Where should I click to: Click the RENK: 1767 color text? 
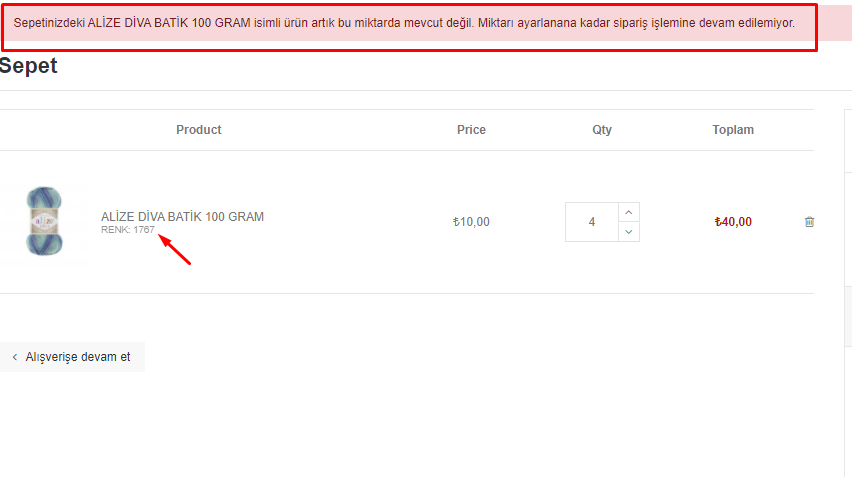coord(128,230)
